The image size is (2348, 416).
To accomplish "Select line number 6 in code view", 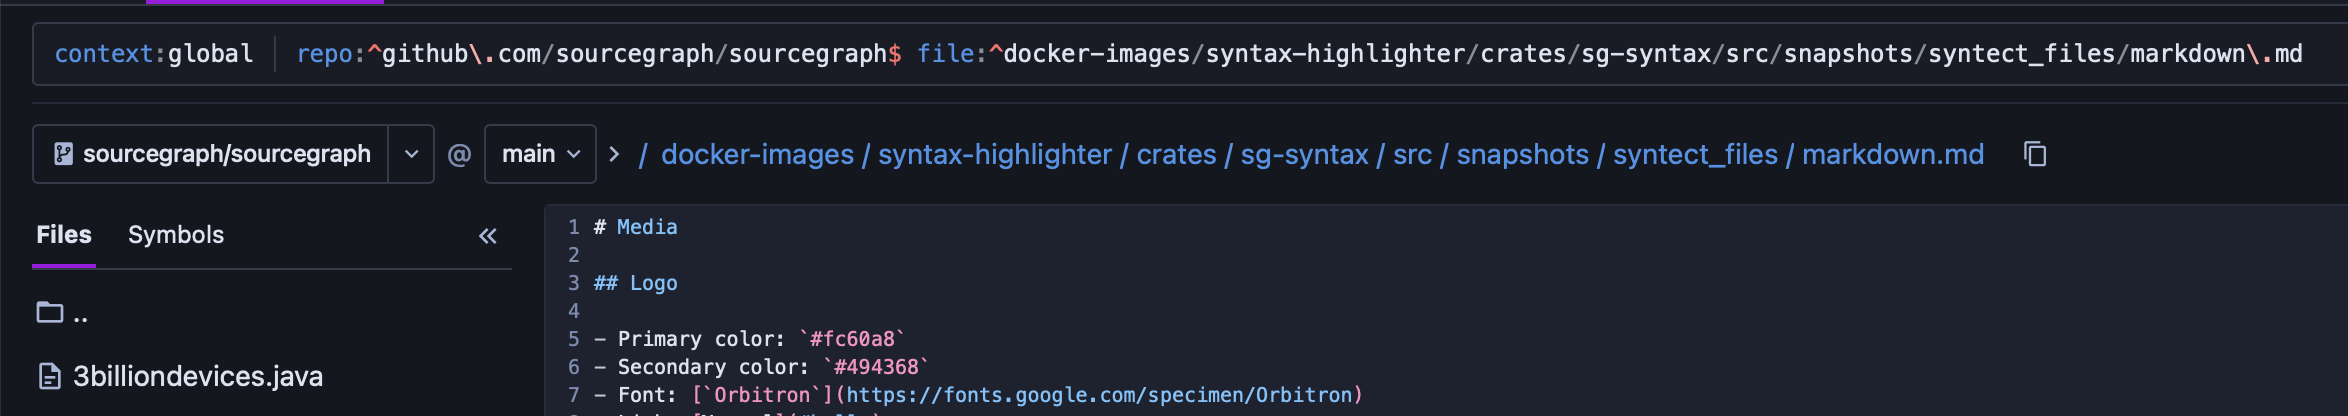I will (574, 367).
